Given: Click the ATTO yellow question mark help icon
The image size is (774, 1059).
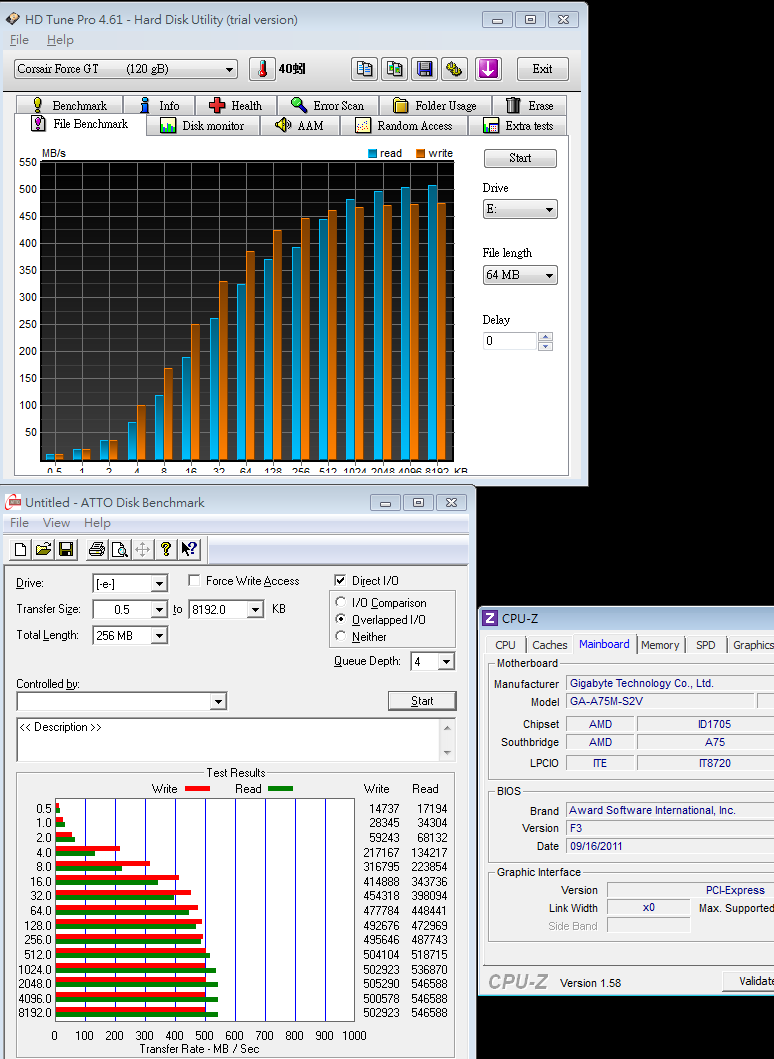Looking at the screenshot, I should pyautogui.click(x=165, y=549).
